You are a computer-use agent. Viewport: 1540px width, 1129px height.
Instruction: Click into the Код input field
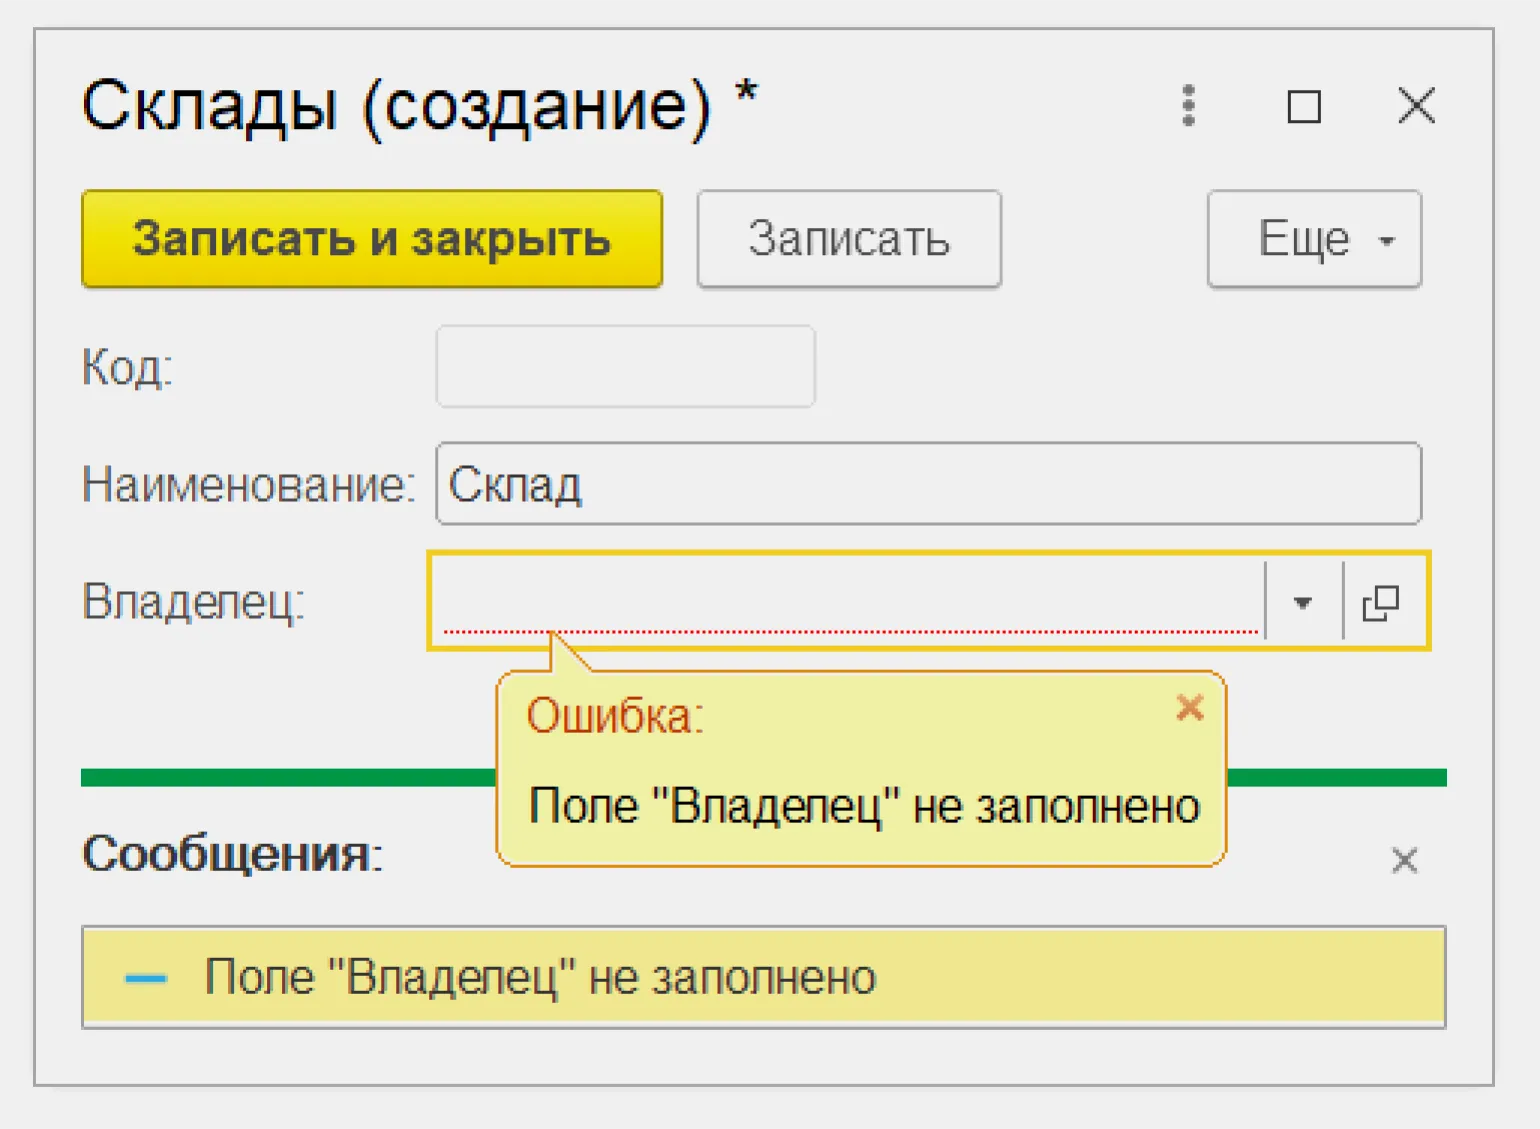point(625,367)
